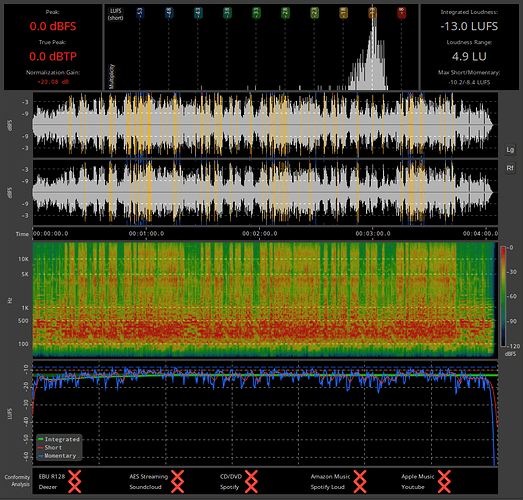Screen dimensions: 523x500
Task: Select the -33 LUFS histogram marker
Action: click(x=256, y=13)
